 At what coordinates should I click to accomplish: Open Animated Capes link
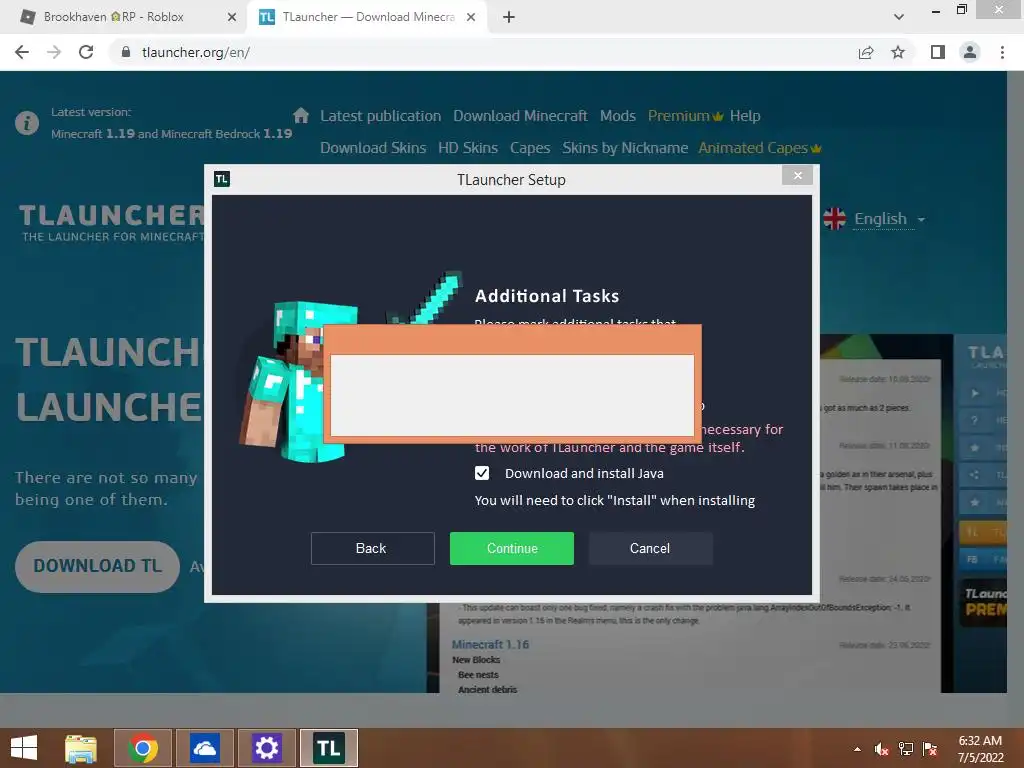760,148
